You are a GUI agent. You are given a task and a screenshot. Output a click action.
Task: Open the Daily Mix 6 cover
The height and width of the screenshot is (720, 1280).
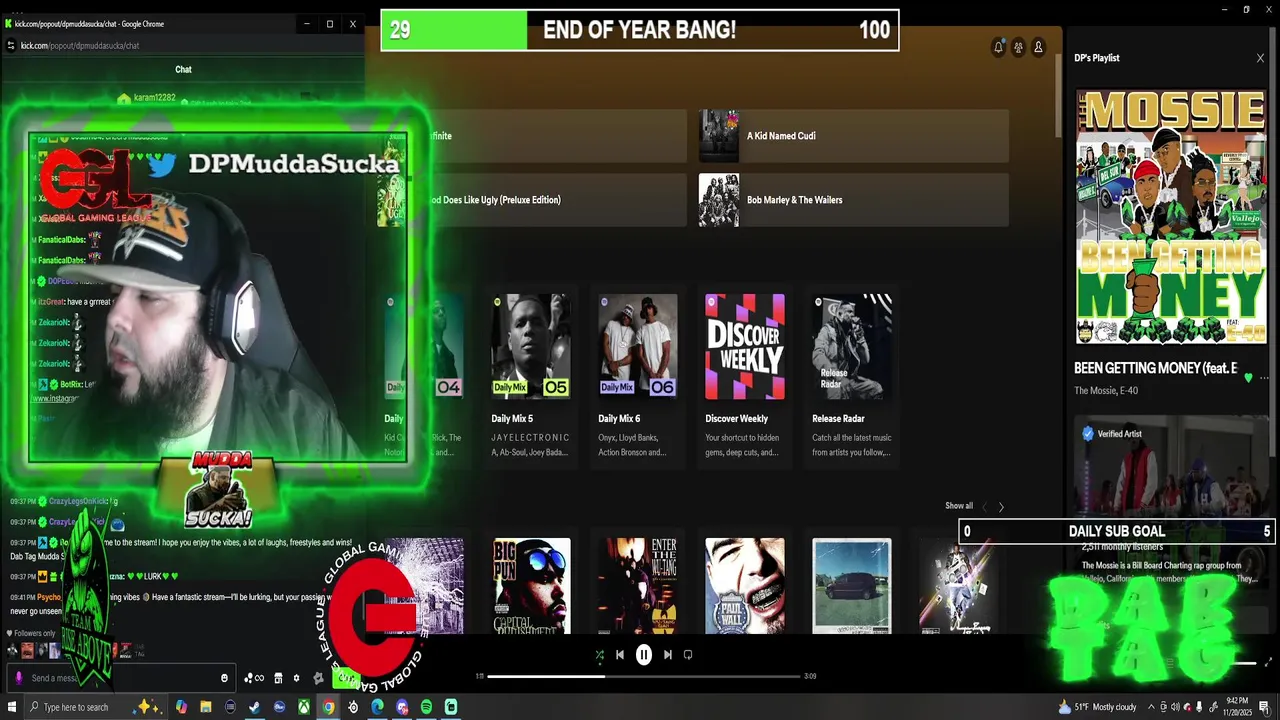click(x=638, y=346)
